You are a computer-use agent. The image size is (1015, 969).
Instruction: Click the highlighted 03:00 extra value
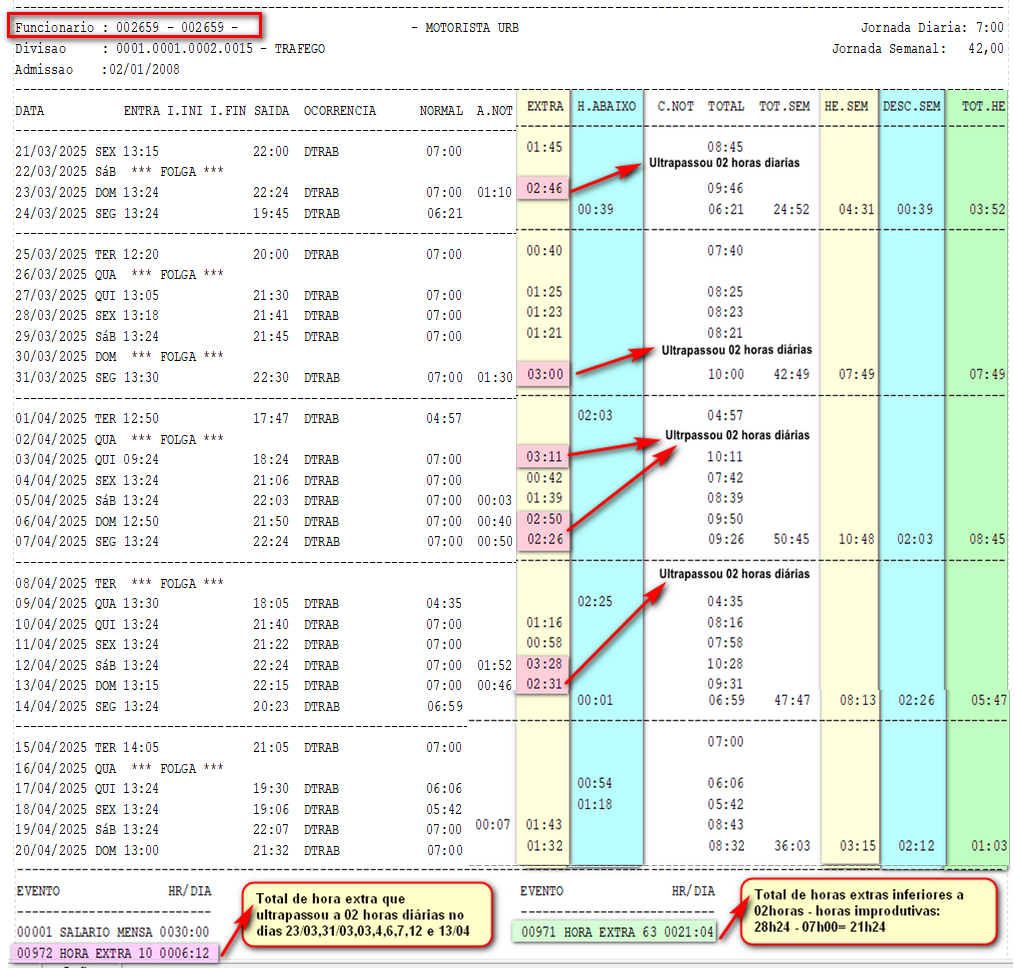click(x=544, y=374)
